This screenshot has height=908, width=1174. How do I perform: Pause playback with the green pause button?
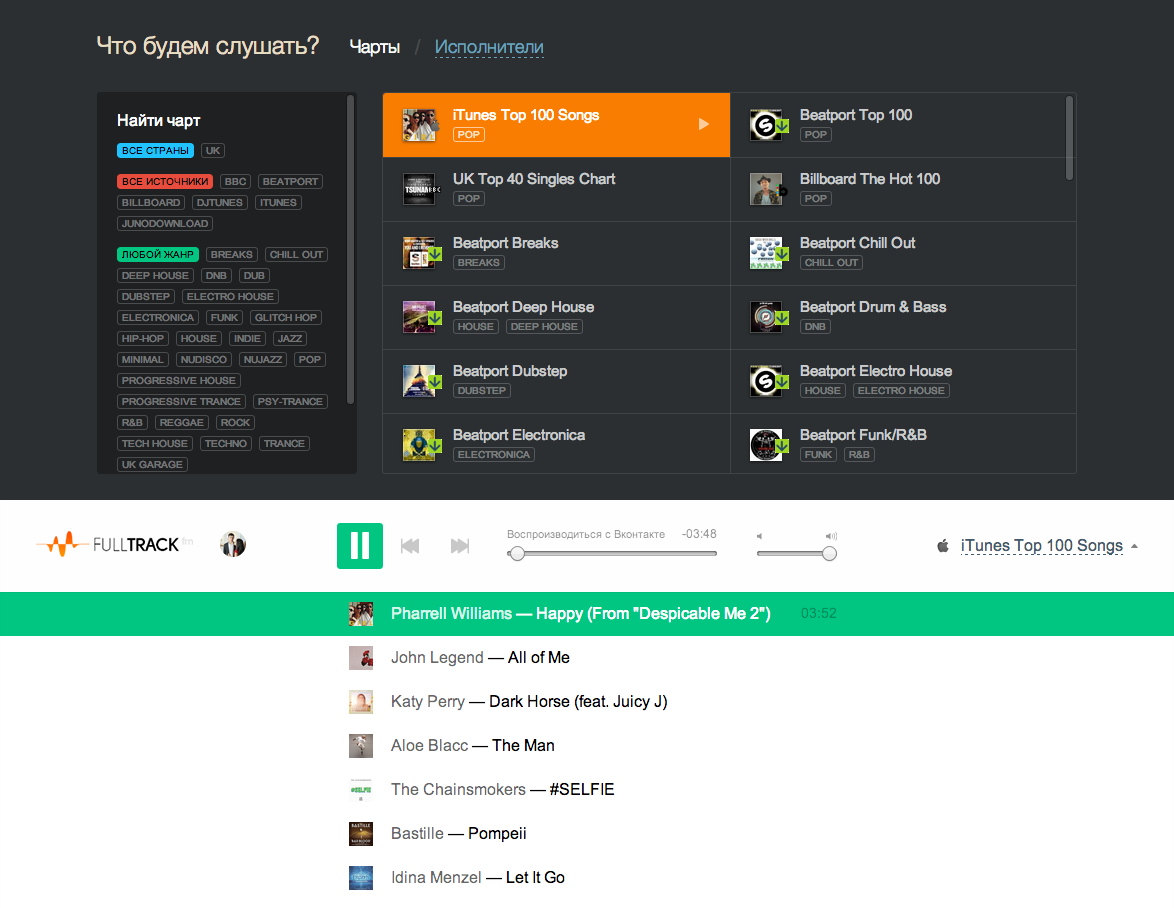(359, 546)
